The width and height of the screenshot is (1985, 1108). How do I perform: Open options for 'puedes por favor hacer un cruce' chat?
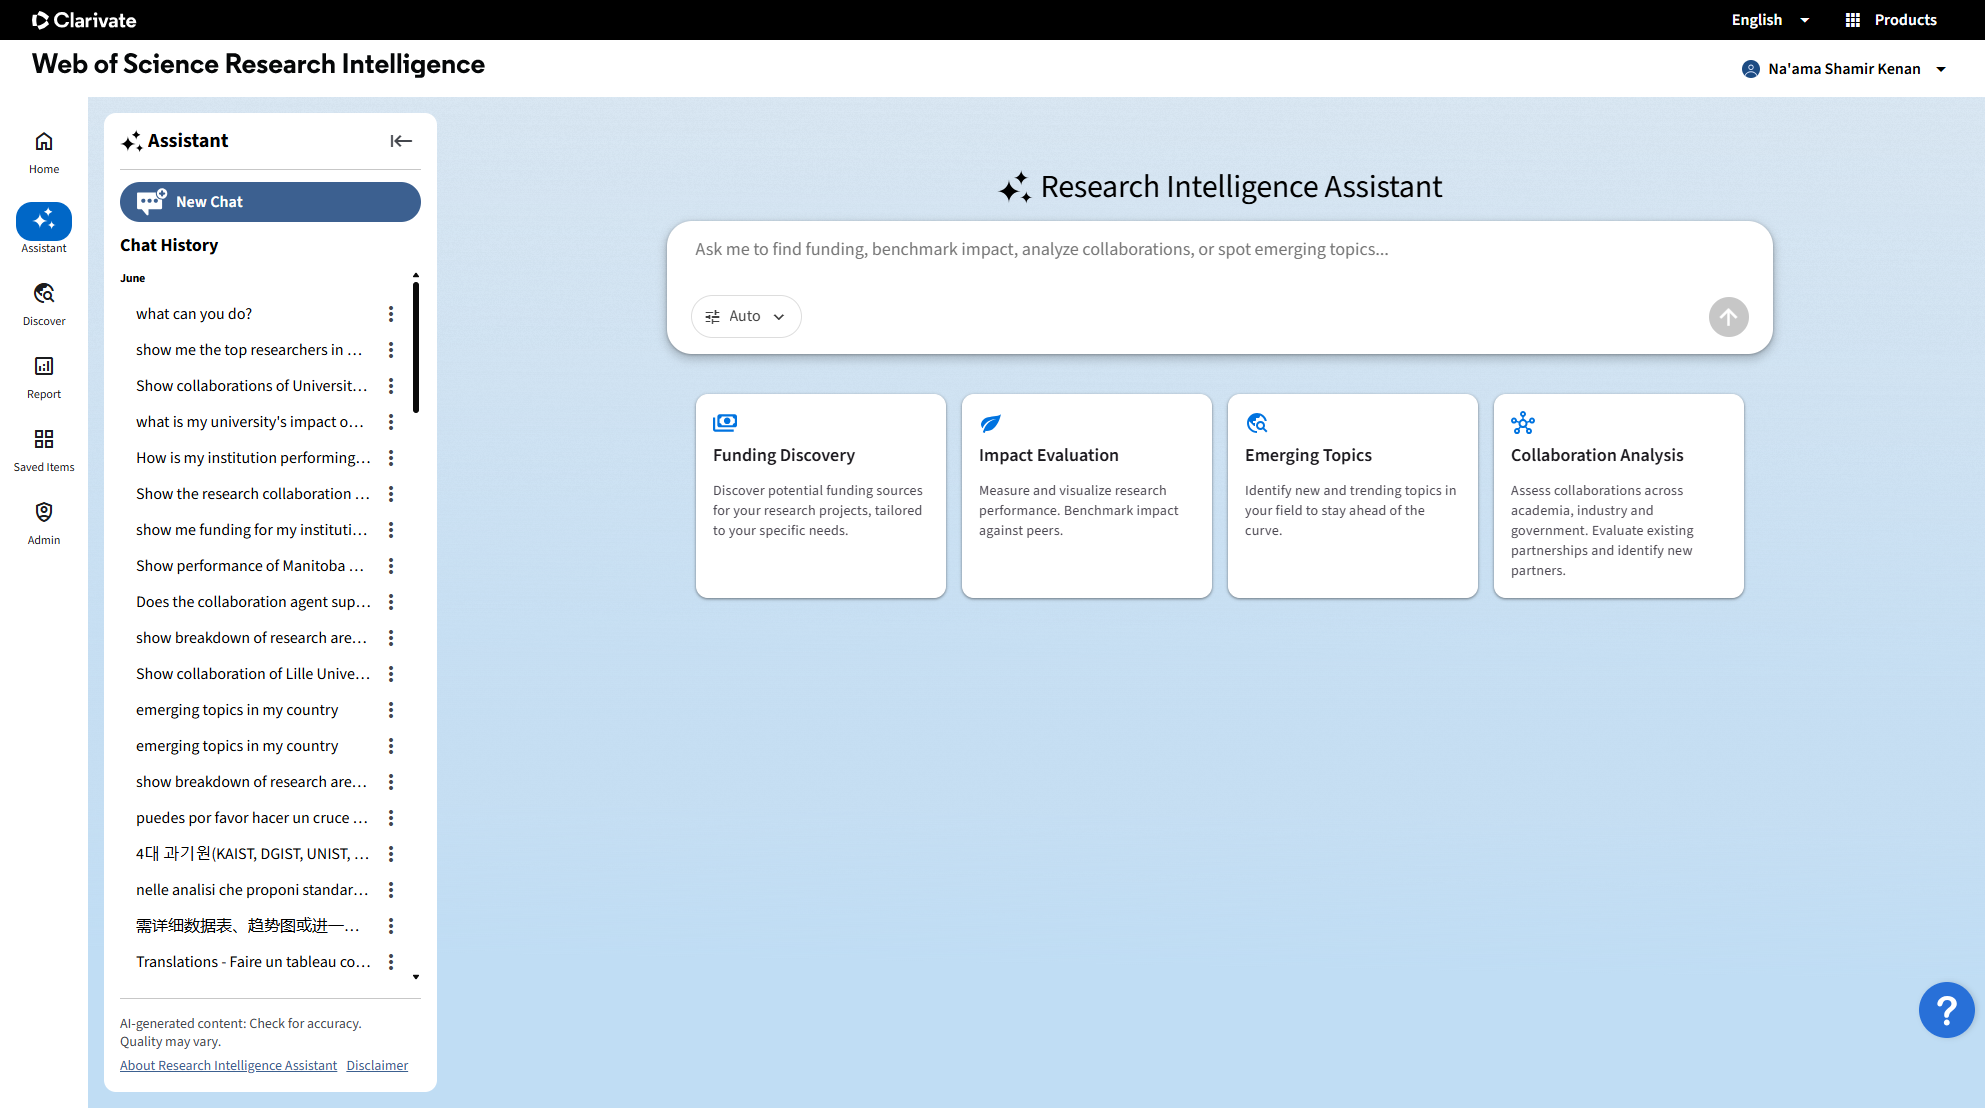click(x=391, y=818)
